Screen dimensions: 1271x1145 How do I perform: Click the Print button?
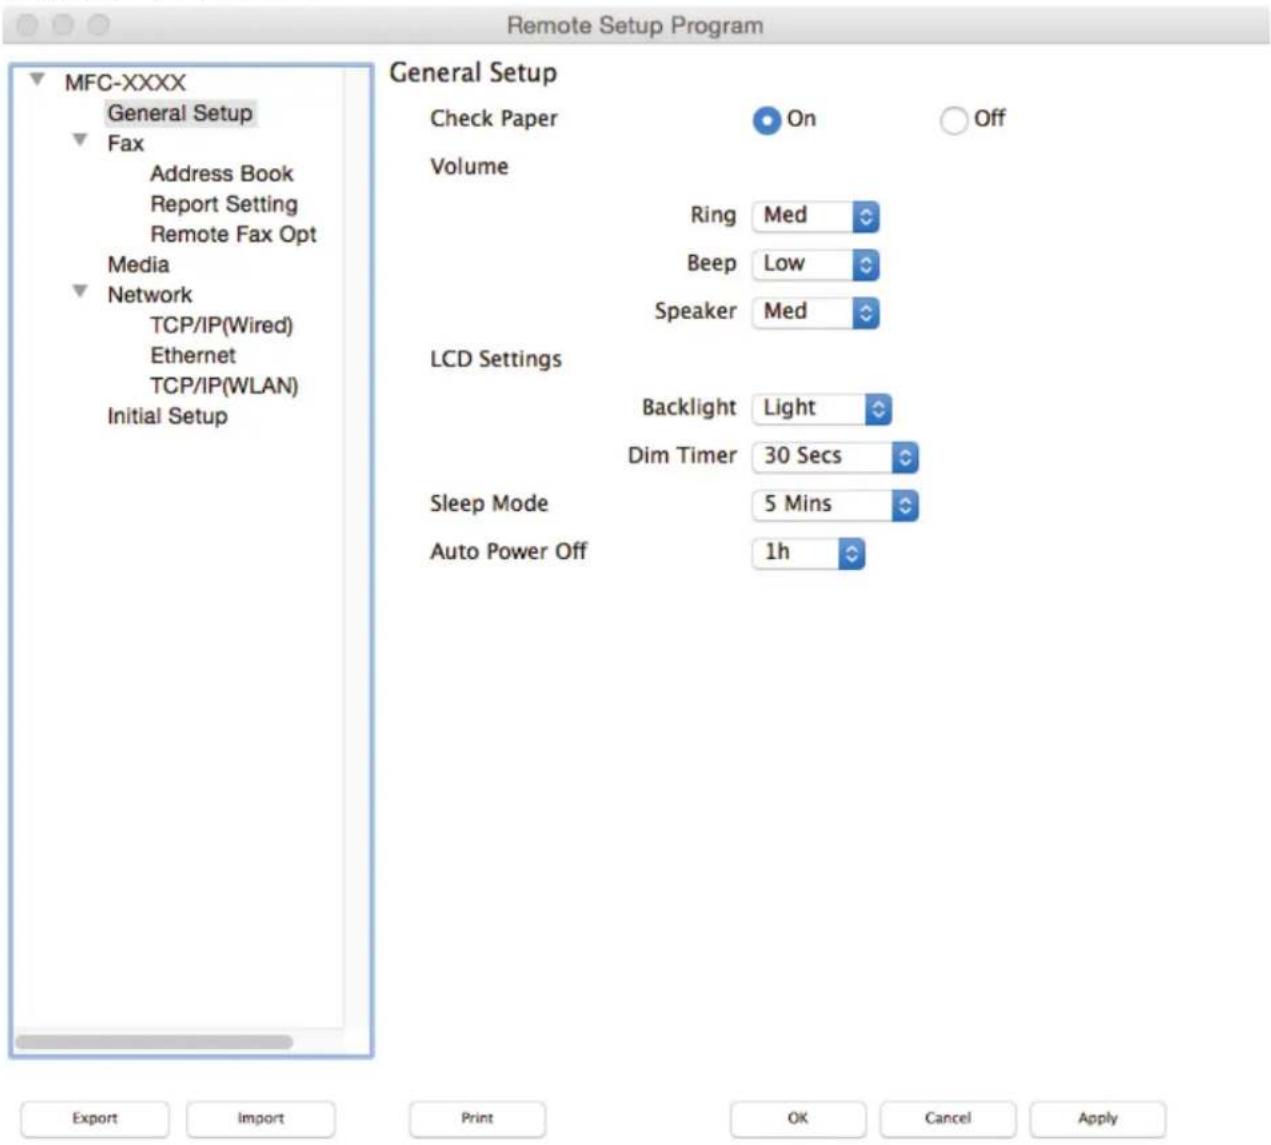click(x=477, y=1118)
